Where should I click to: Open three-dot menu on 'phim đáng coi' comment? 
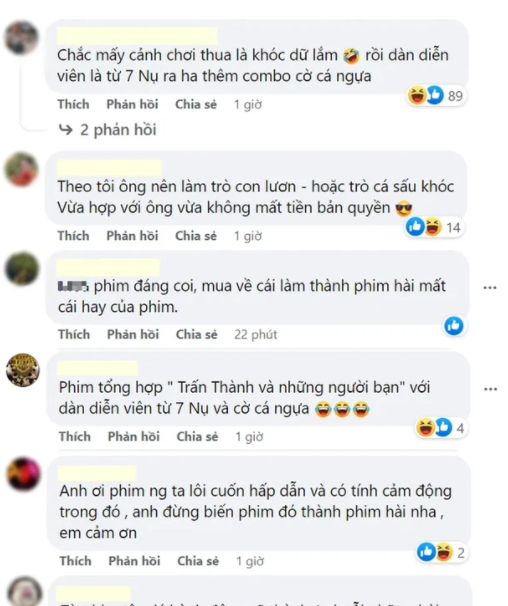490,288
